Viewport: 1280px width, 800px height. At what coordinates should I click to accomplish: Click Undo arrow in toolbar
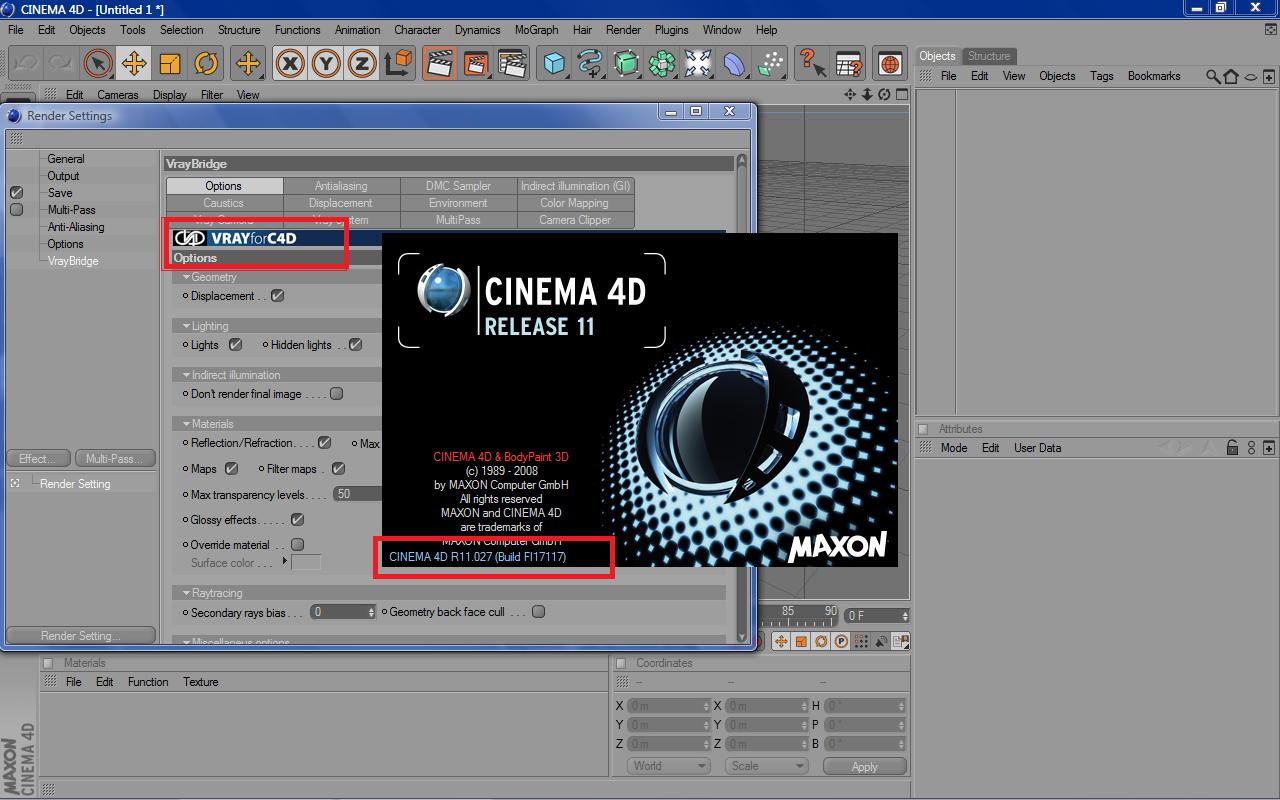point(25,64)
